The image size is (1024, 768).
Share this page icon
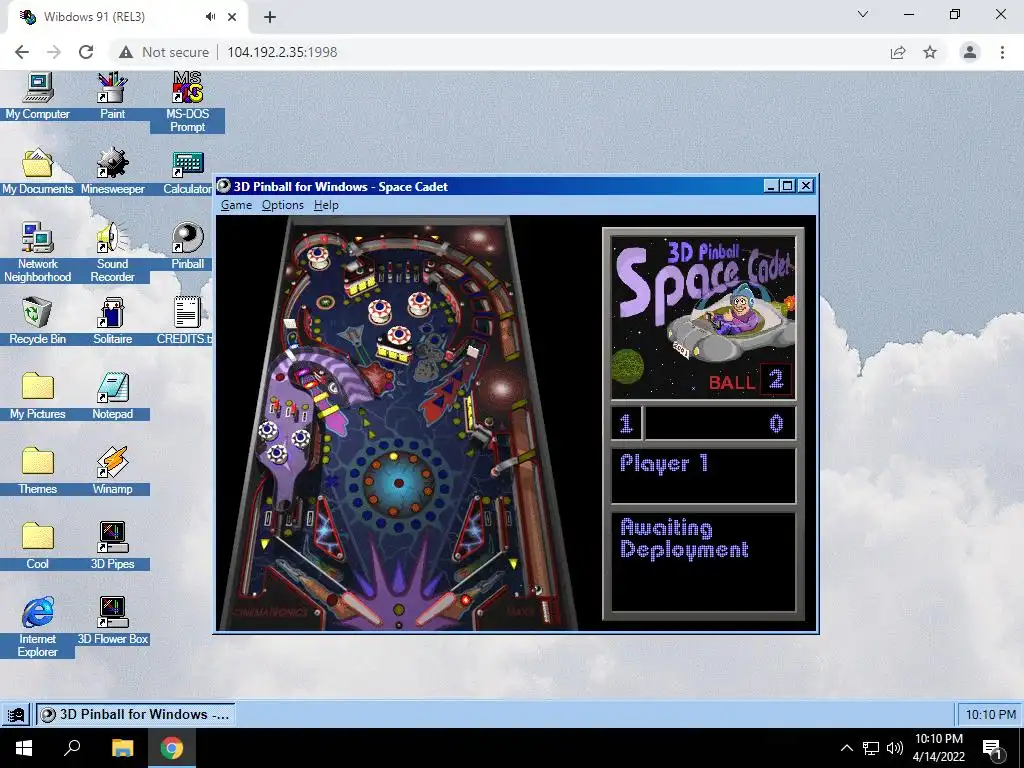pos(898,52)
